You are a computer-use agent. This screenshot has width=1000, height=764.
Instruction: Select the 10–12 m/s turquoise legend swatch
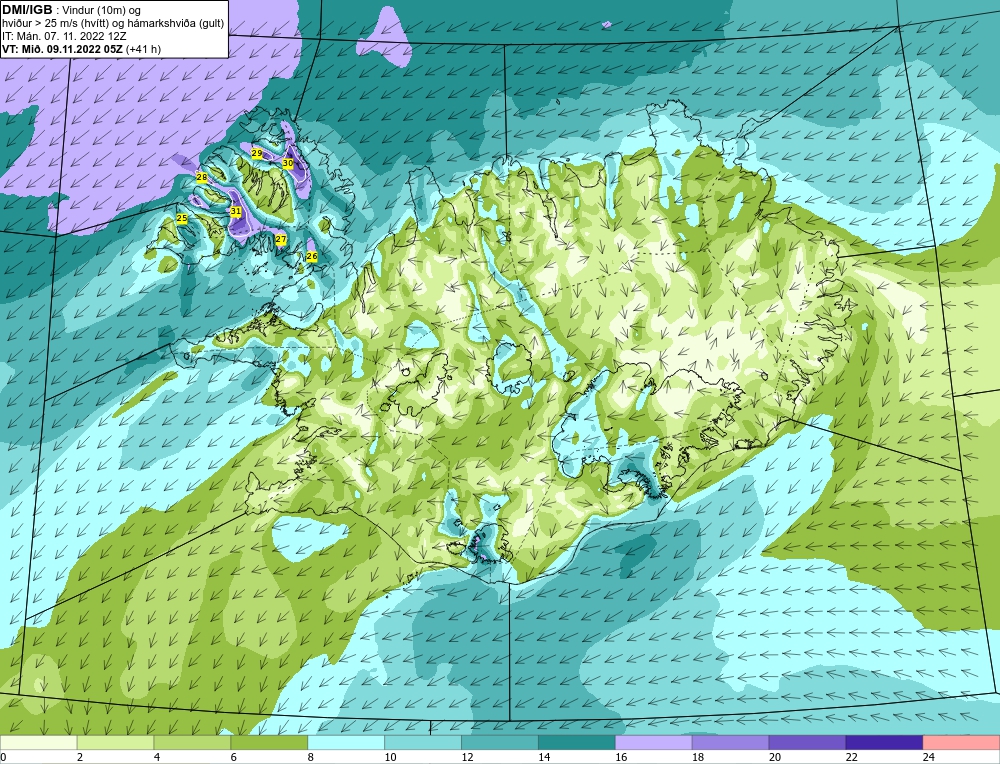[423, 743]
